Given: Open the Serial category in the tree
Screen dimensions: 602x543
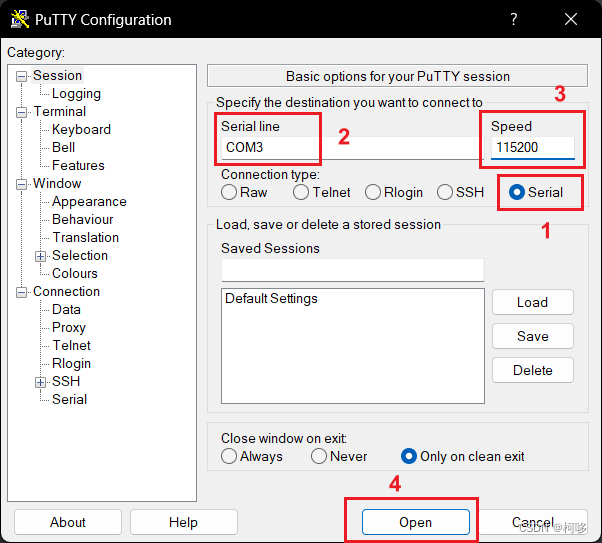Looking at the screenshot, I should coord(69,400).
